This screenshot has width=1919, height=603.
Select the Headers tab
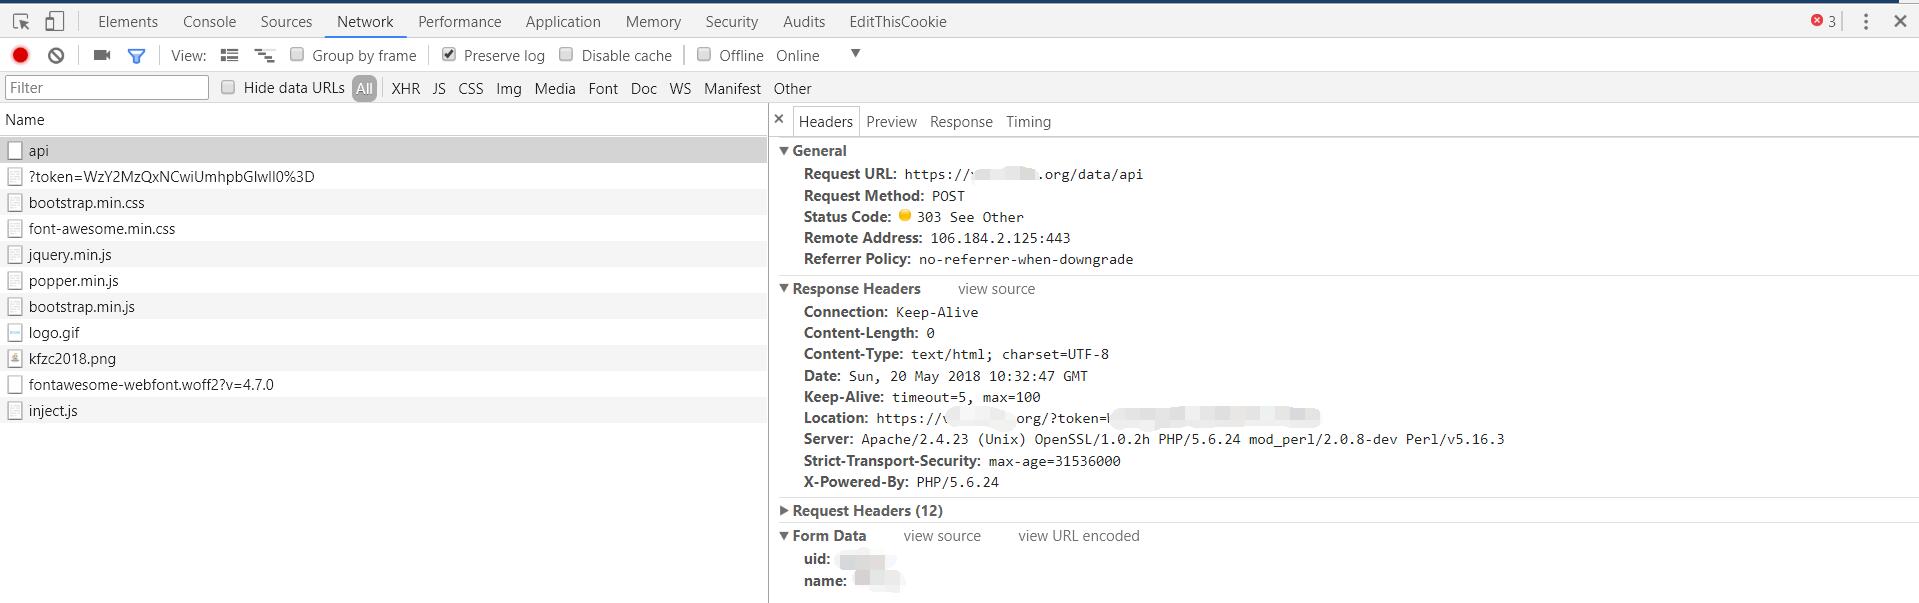pos(826,122)
